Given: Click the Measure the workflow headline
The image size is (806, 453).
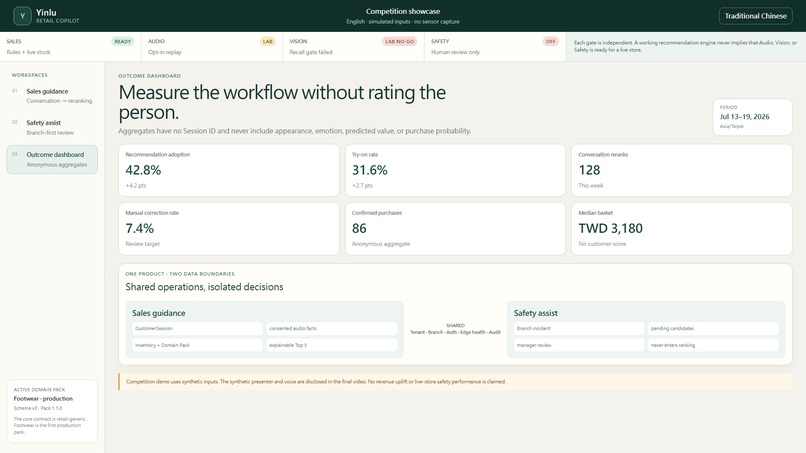Looking at the screenshot, I should 282,102.
